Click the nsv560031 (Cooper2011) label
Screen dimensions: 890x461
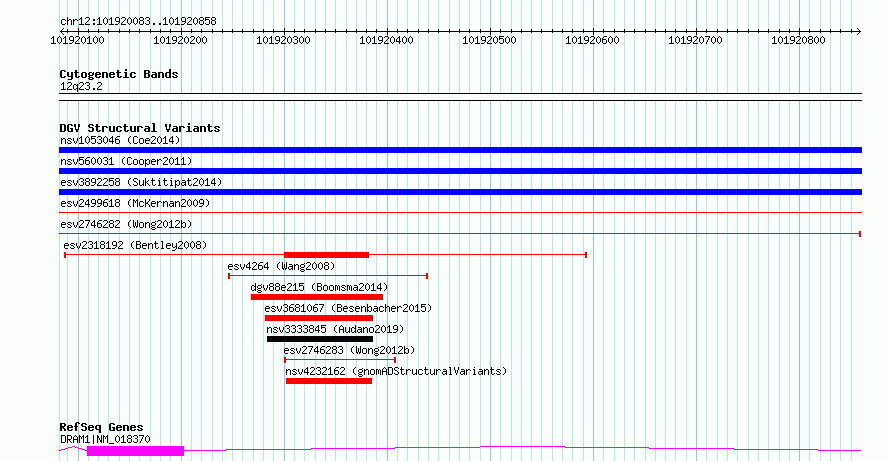pyautogui.click(x=126, y=161)
